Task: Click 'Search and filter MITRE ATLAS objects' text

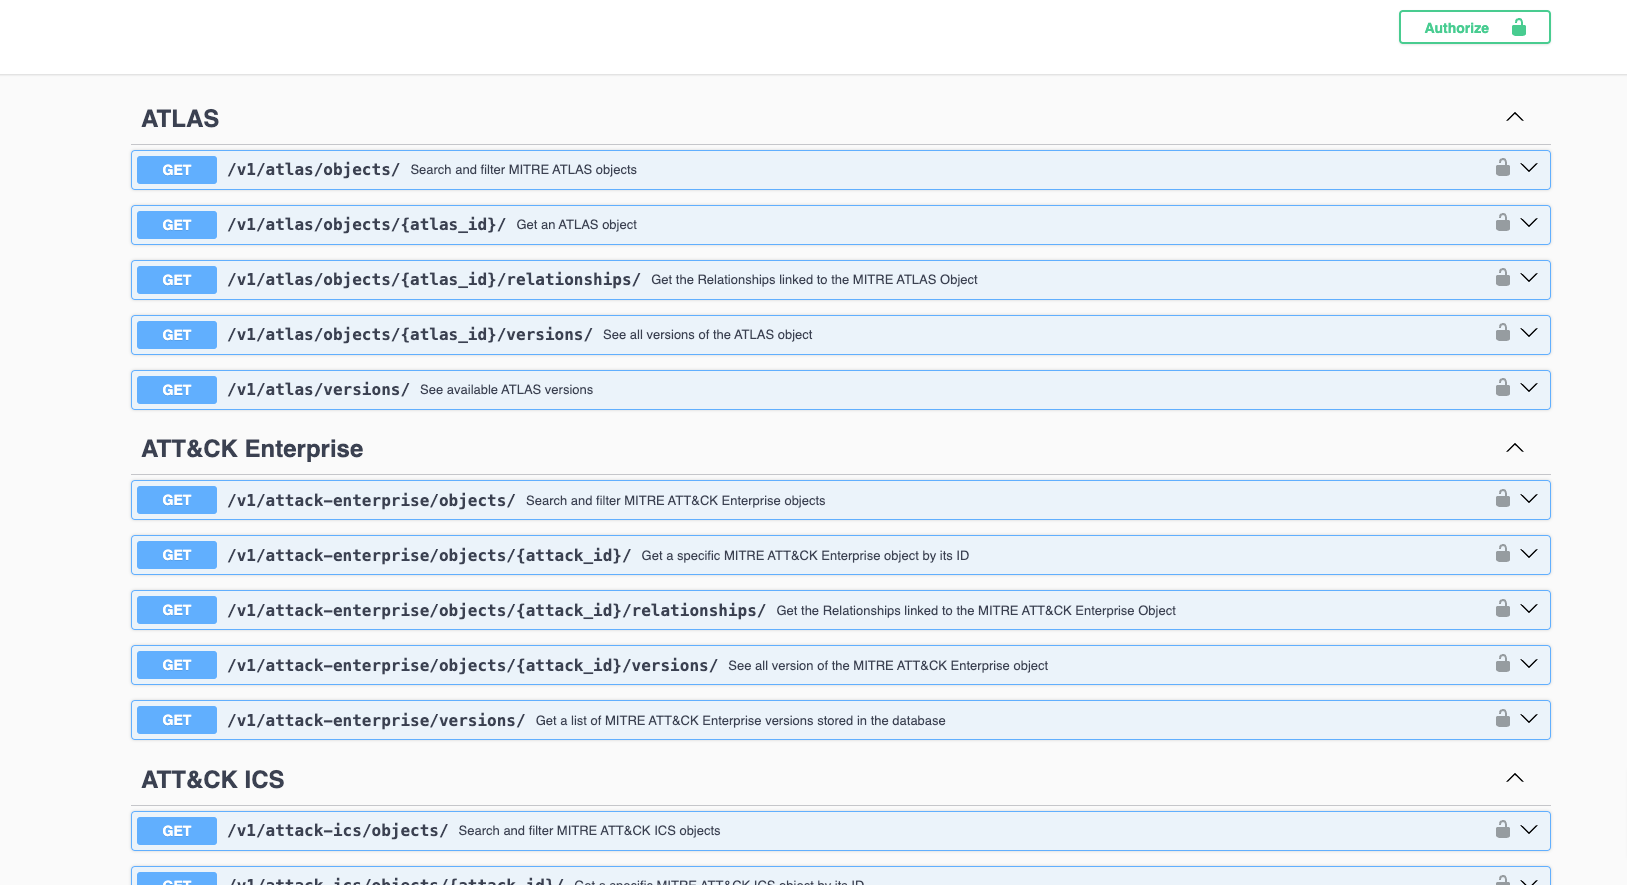Action: tap(524, 170)
